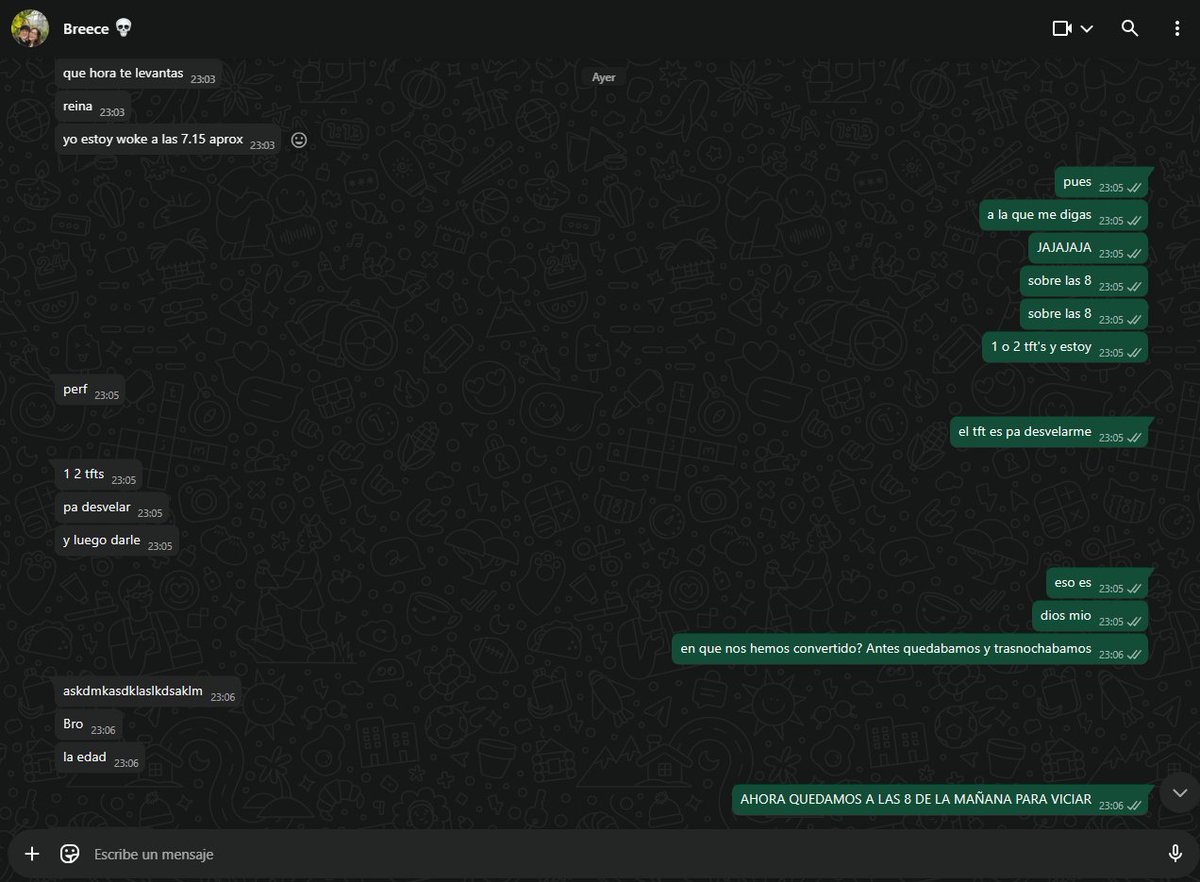This screenshot has height=882, width=1200.
Task: Select the received message 'Bro'
Action: [89, 725]
